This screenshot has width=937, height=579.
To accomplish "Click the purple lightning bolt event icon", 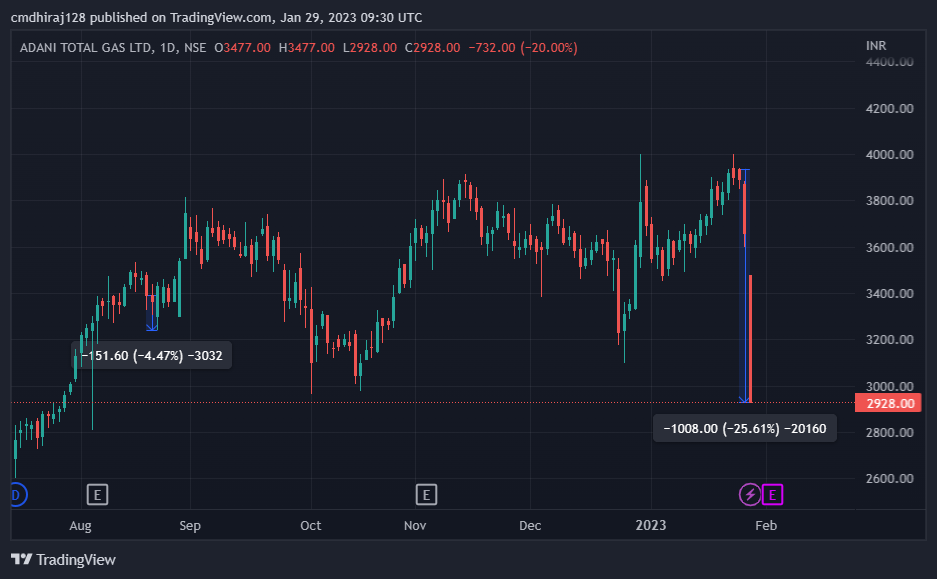I will click(x=750, y=495).
